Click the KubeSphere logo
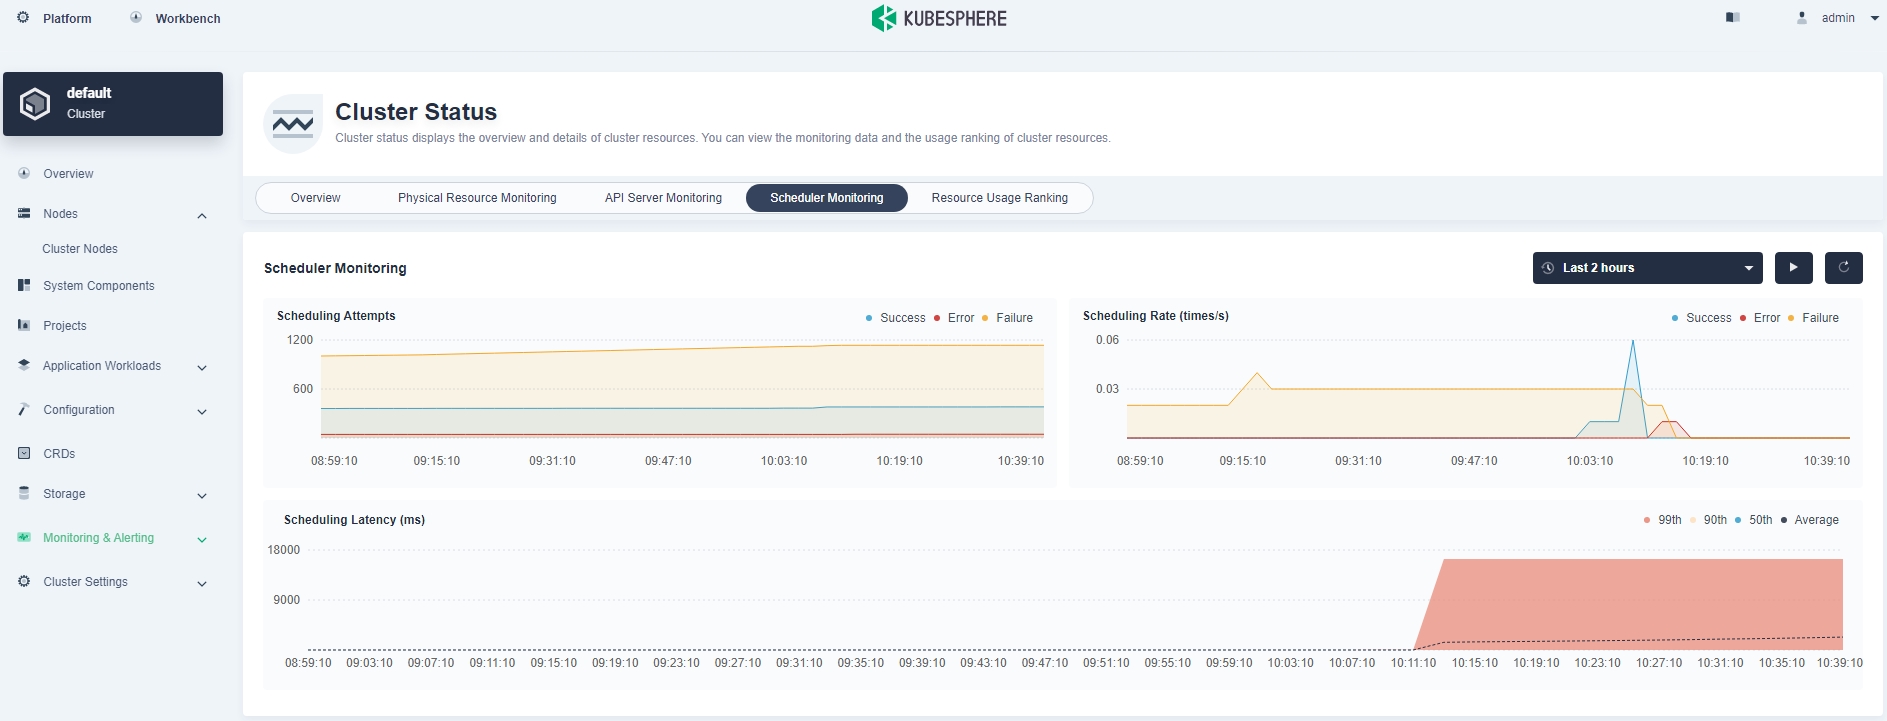1887x721 pixels. tap(939, 18)
